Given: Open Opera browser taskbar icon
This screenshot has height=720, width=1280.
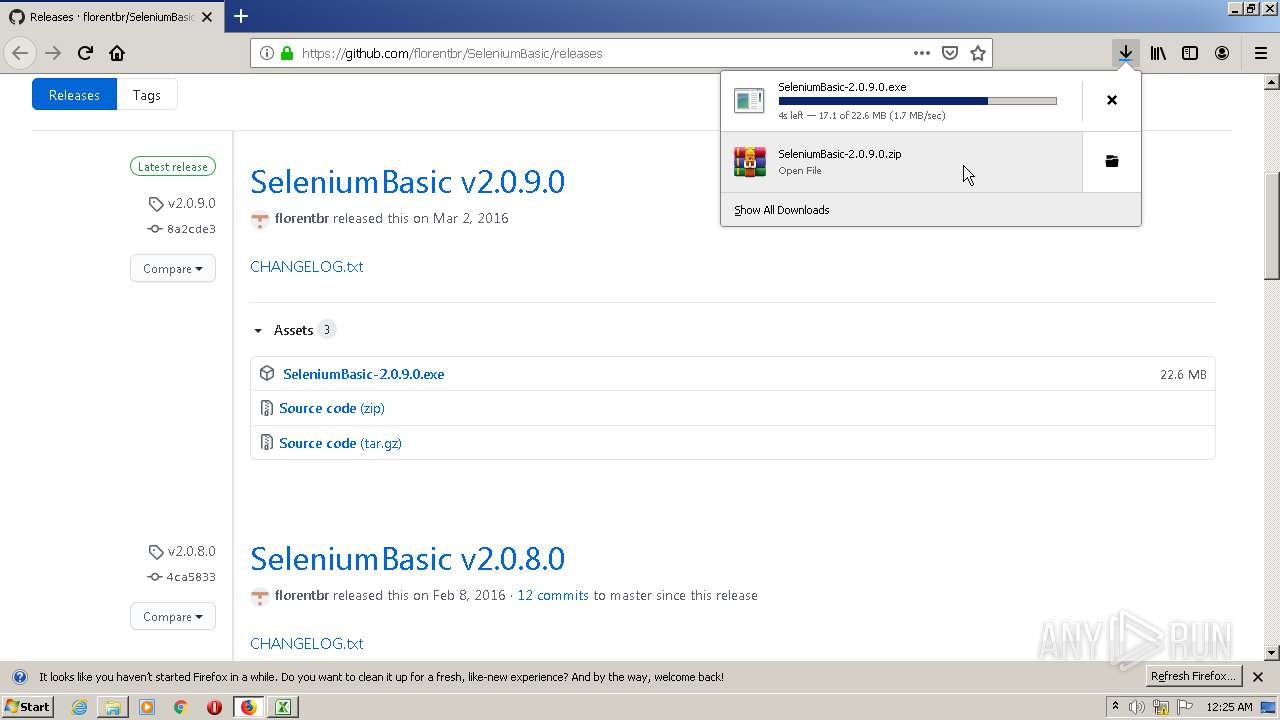Looking at the screenshot, I should (214, 707).
